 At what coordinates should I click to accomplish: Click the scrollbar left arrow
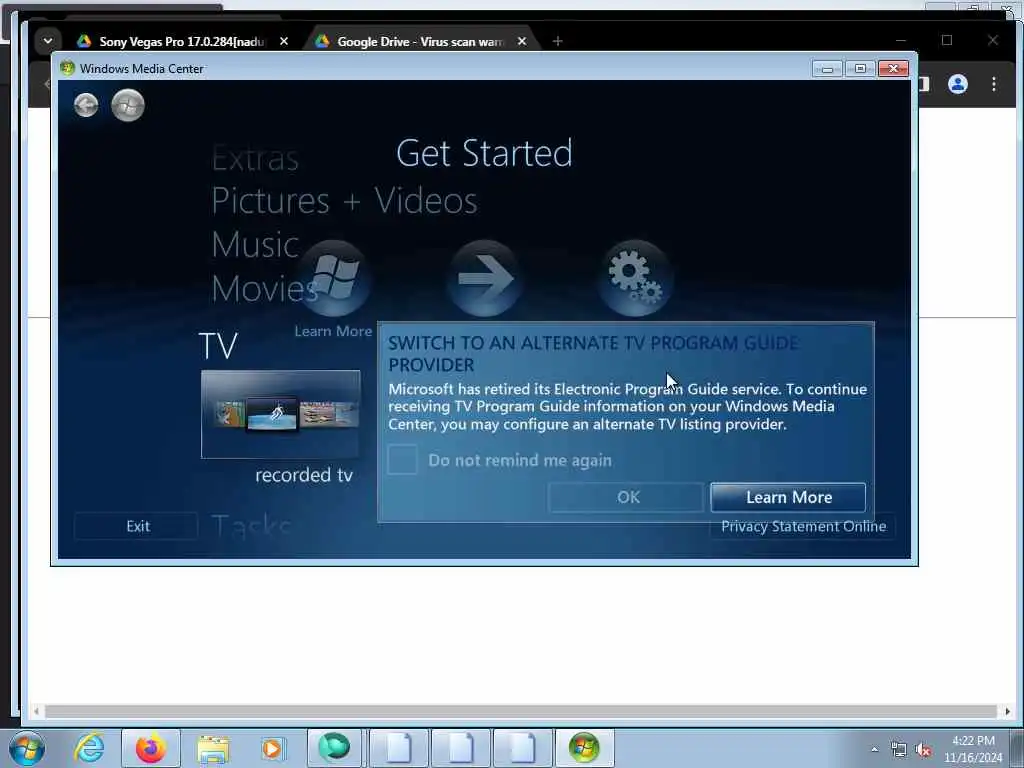37,711
